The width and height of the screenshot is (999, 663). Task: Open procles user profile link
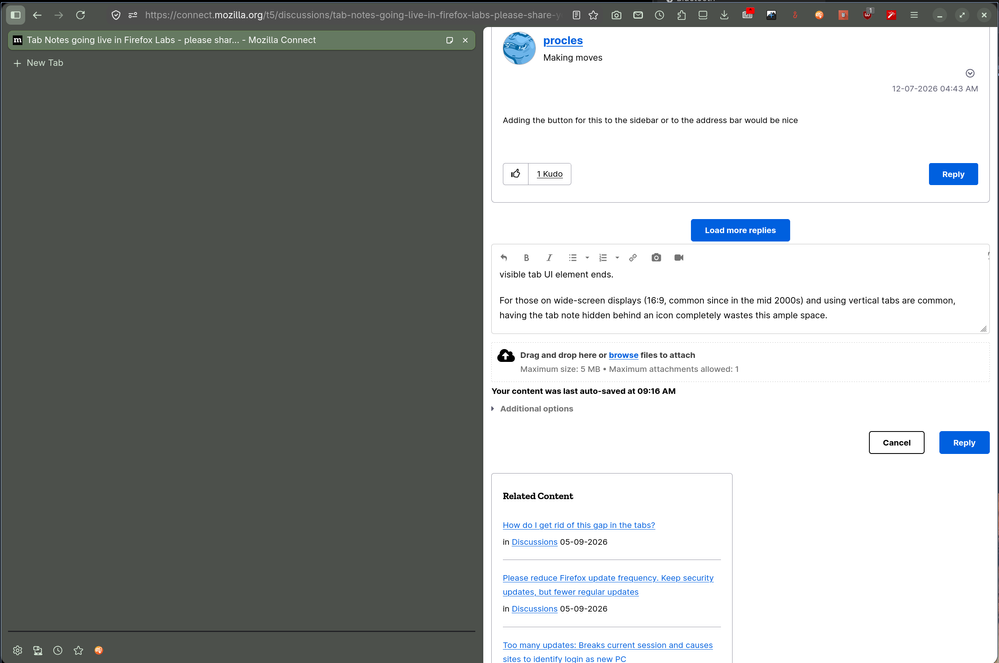pos(563,40)
